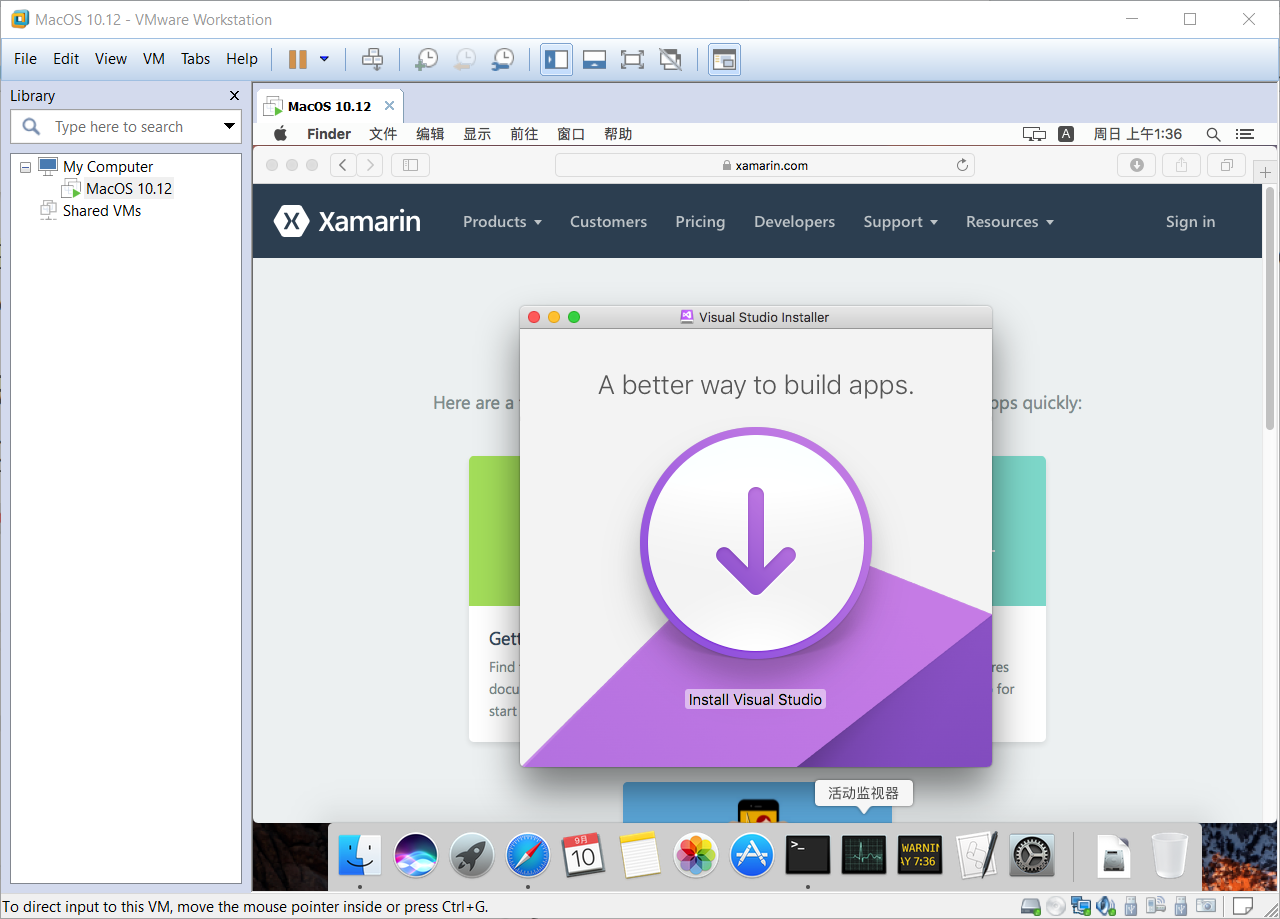Click Sign in on the Xamarin site
The width and height of the screenshot is (1280, 919).
(1190, 222)
